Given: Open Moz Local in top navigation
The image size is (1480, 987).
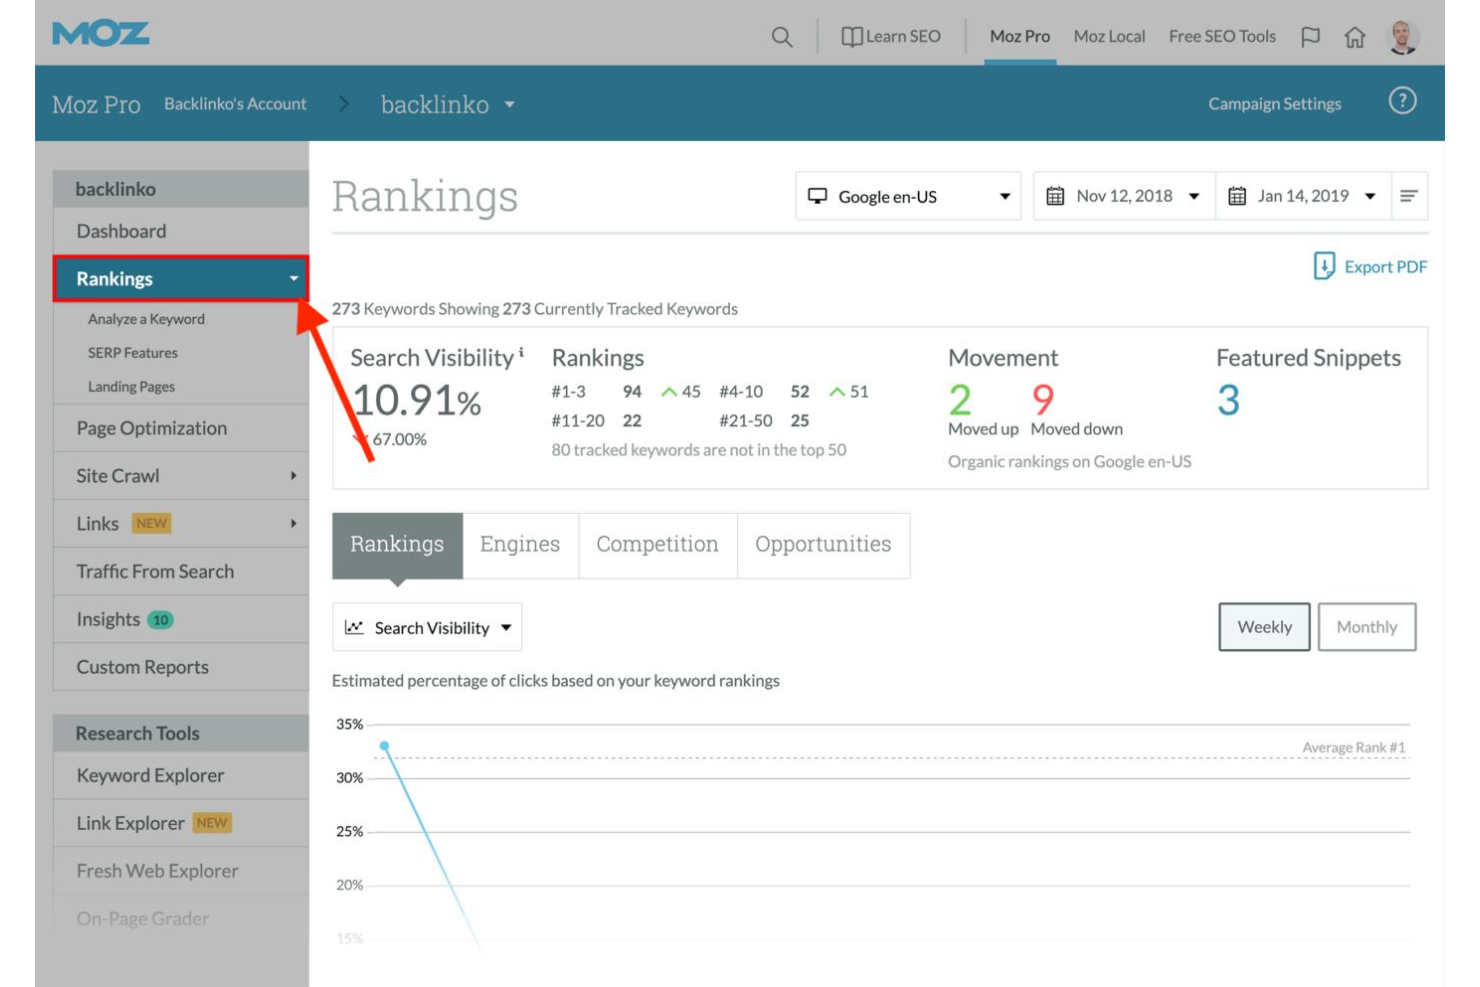Looking at the screenshot, I should (1109, 37).
